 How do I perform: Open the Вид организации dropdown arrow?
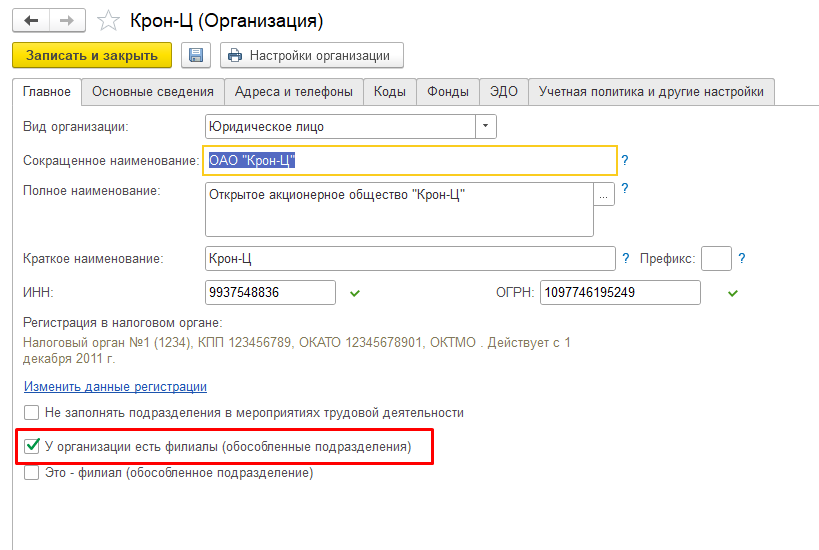pyautogui.click(x=485, y=127)
